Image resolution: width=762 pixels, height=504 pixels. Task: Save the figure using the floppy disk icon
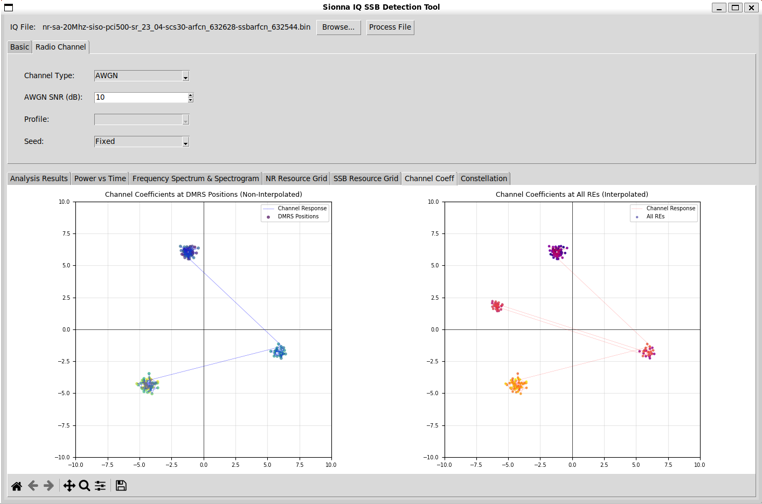tap(121, 486)
